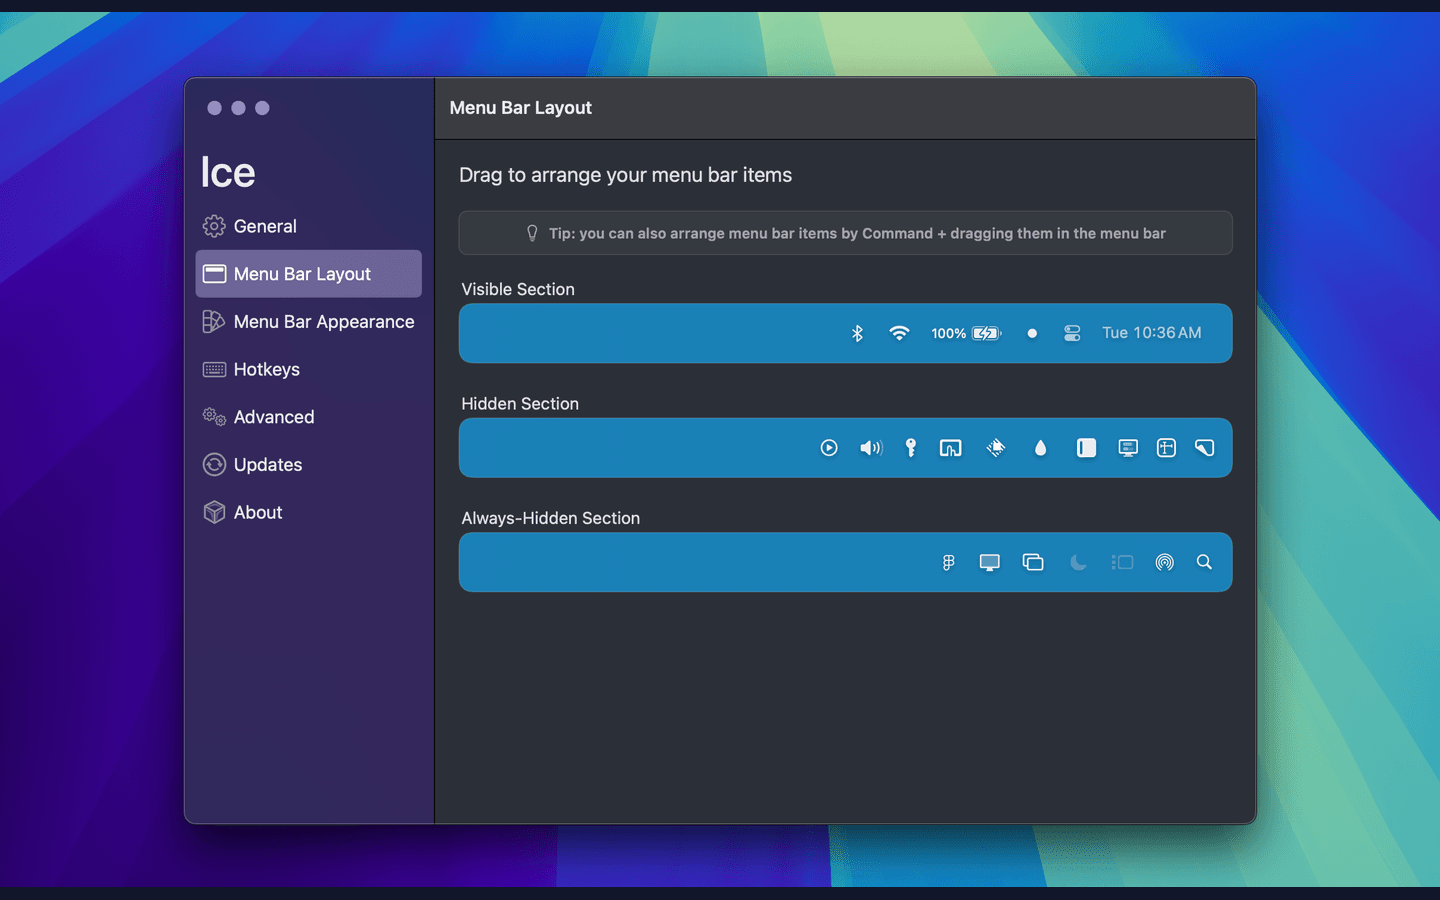
Task: Open Menu Bar Appearance settings
Action: click(308, 322)
